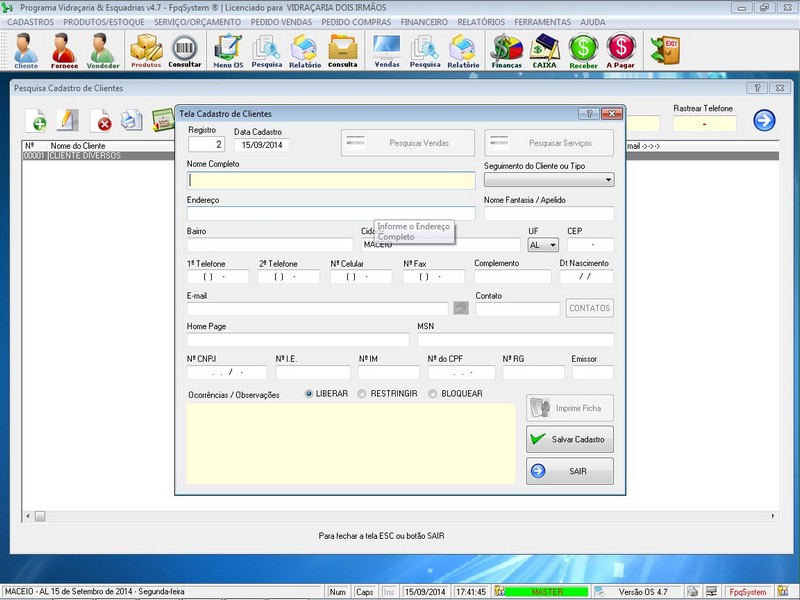
Task: Click the Nome Completo input field
Action: tap(331, 181)
